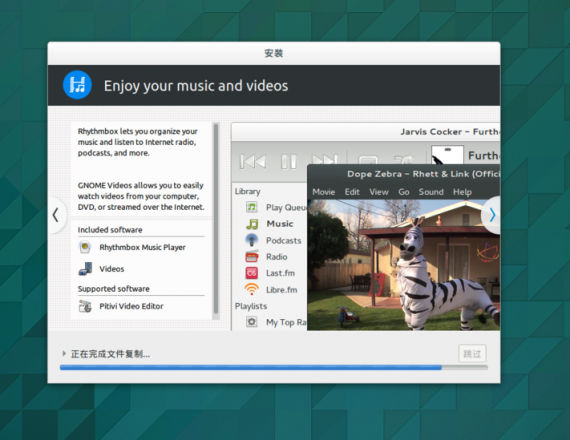Click the Last.fm icon in Library
Screen dimensions: 570x440
(252, 273)
